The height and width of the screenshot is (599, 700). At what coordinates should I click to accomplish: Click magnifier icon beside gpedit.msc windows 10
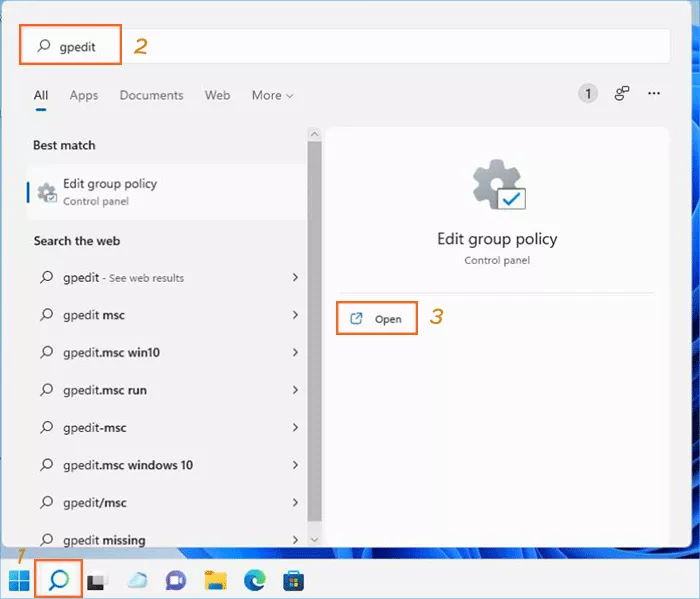tap(46, 465)
